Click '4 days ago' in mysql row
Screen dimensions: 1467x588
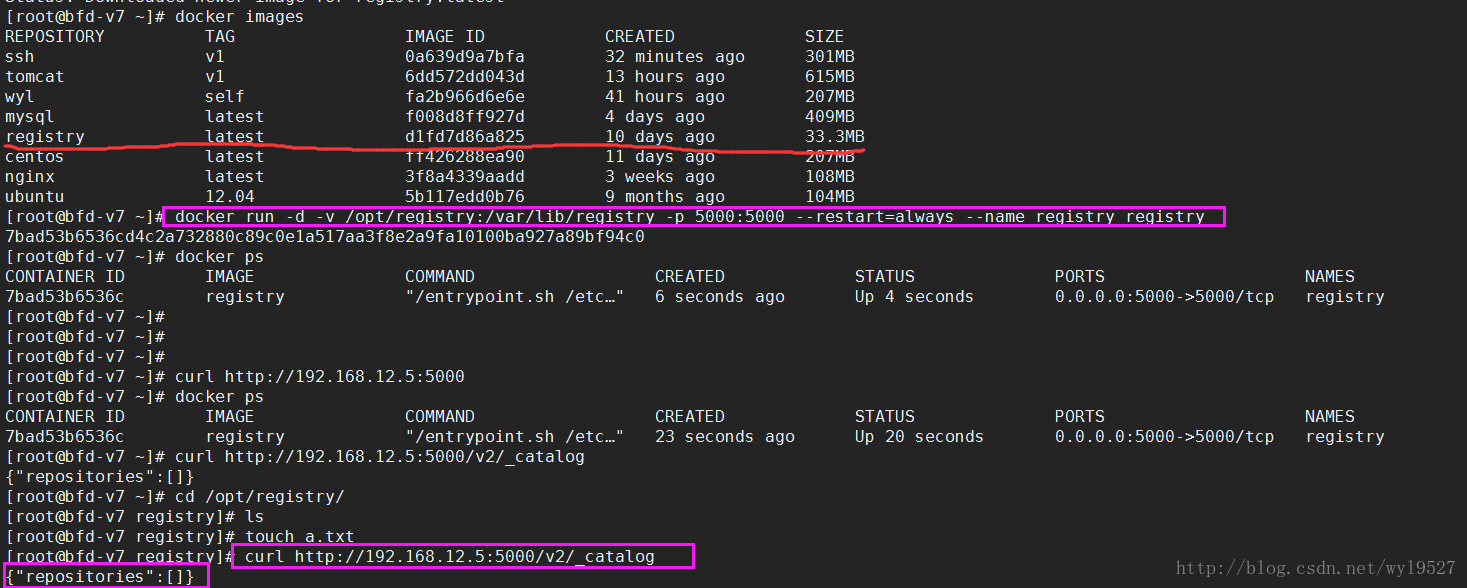point(655,116)
